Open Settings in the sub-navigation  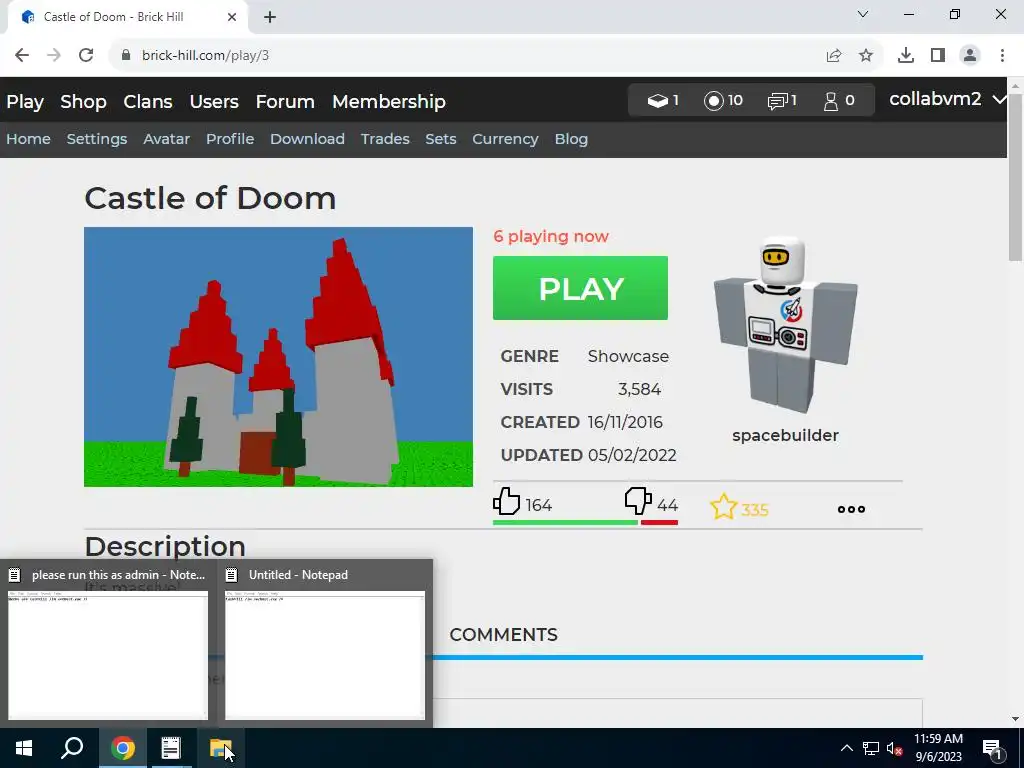pyautogui.click(x=97, y=139)
